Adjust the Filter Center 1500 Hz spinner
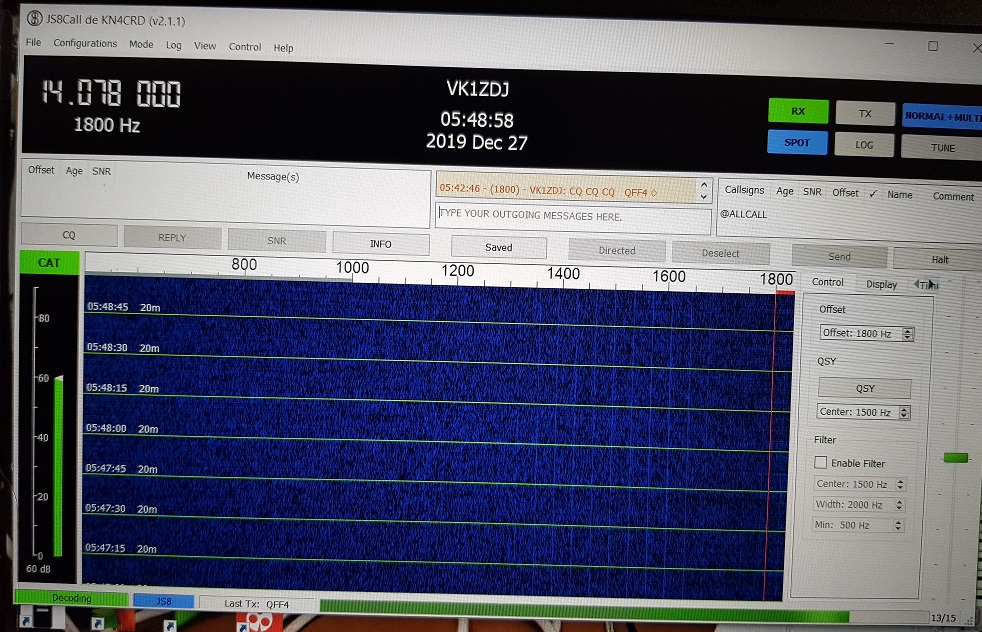This screenshot has width=982, height=632. pyautogui.click(x=860, y=484)
